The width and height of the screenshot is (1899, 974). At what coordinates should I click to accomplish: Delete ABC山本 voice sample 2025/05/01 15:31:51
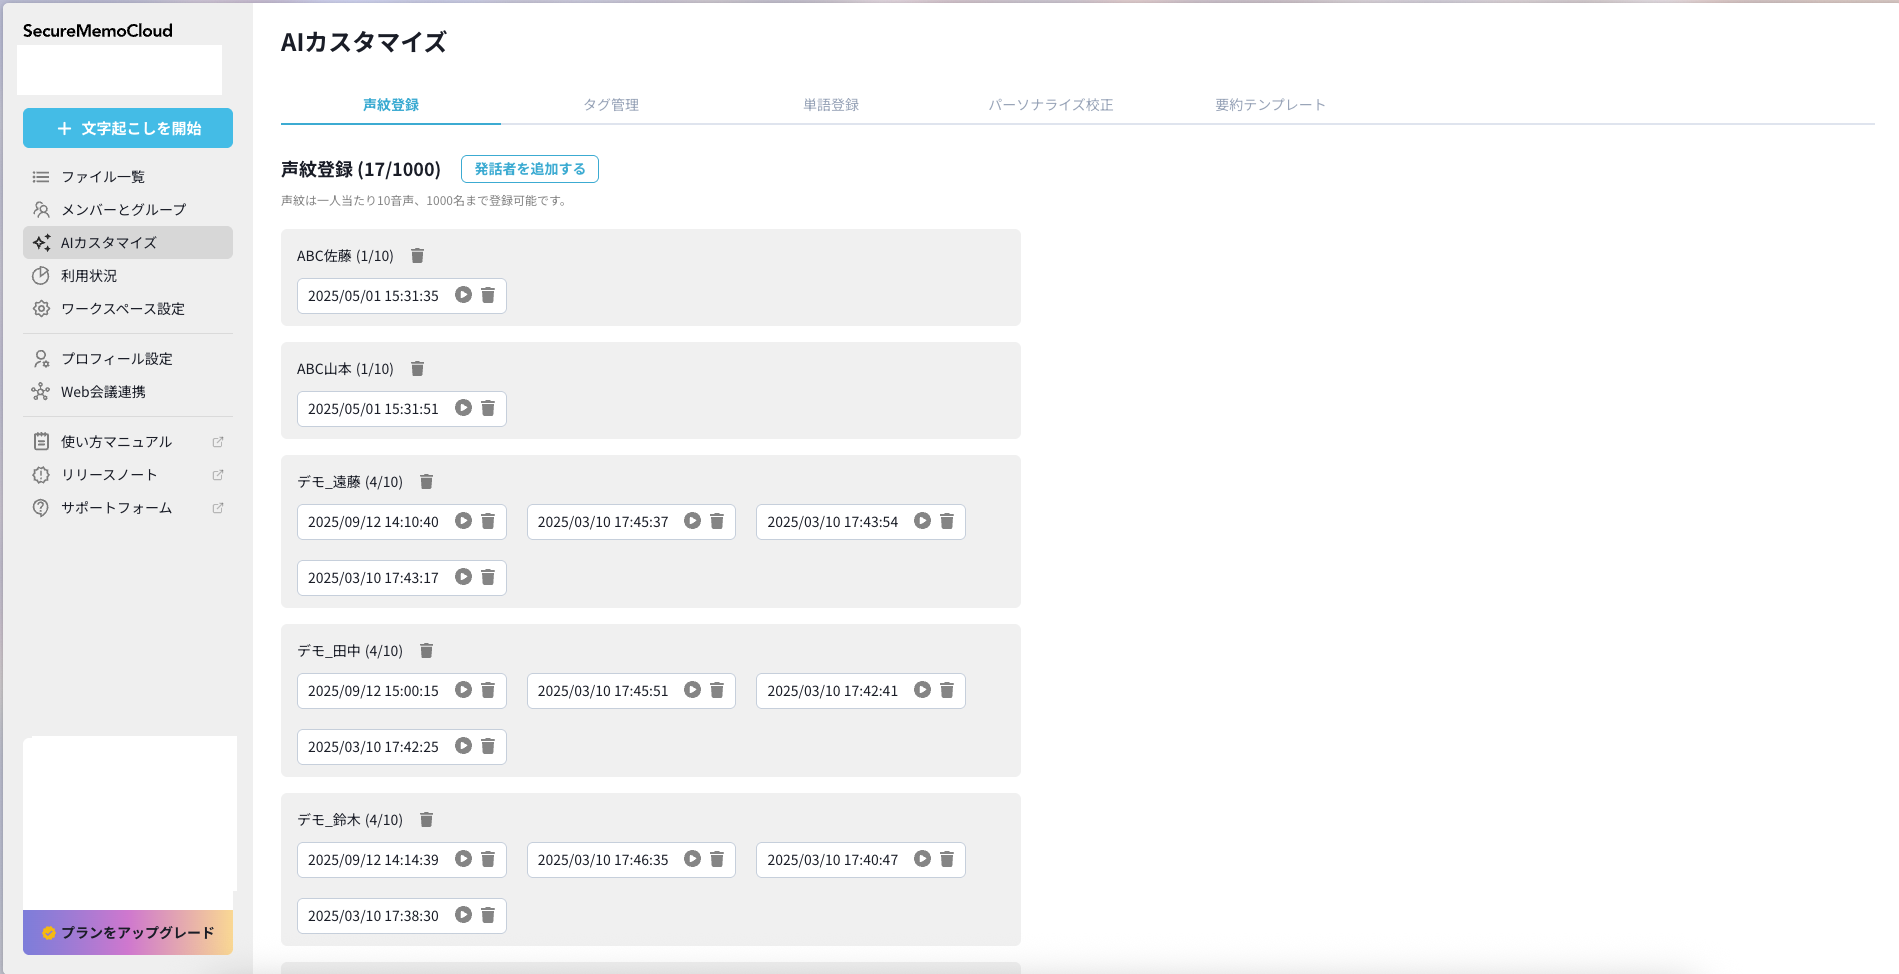coord(488,408)
